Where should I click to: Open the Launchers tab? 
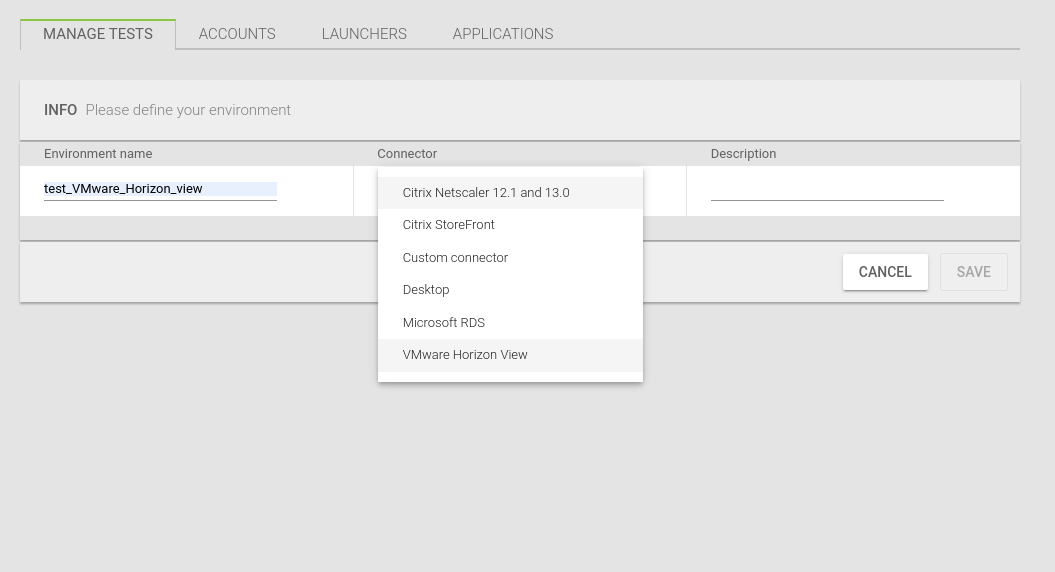(x=364, y=34)
